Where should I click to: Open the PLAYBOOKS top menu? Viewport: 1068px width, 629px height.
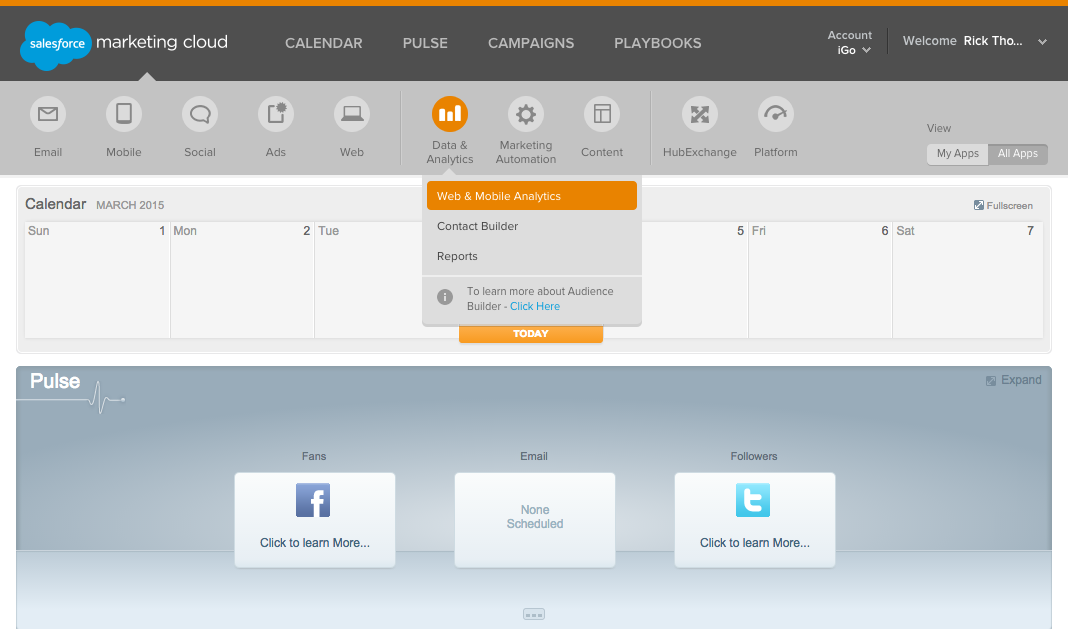(x=658, y=43)
